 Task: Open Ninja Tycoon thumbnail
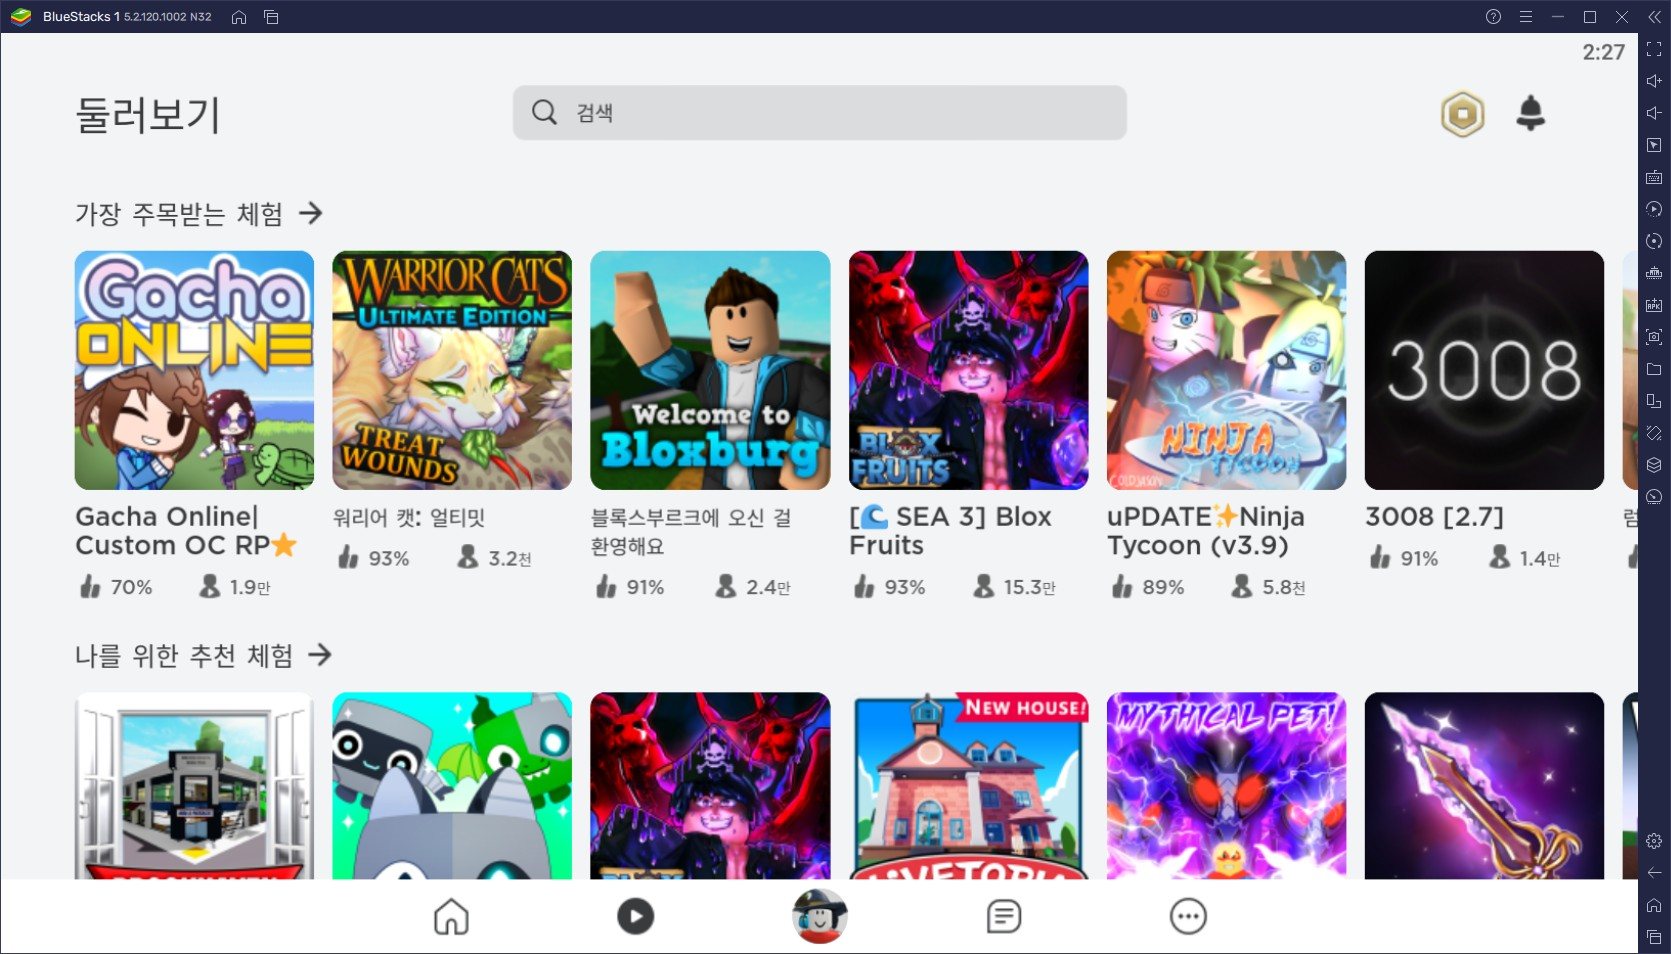pyautogui.click(x=1226, y=370)
